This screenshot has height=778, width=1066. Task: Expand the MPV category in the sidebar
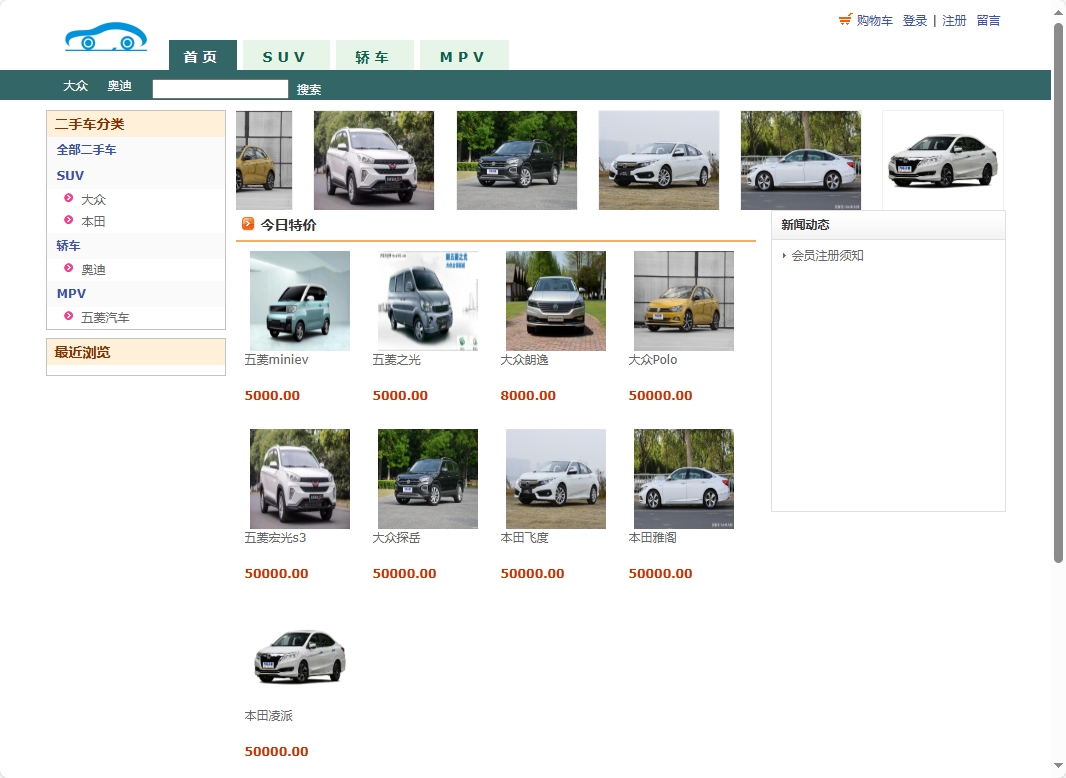[71, 293]
